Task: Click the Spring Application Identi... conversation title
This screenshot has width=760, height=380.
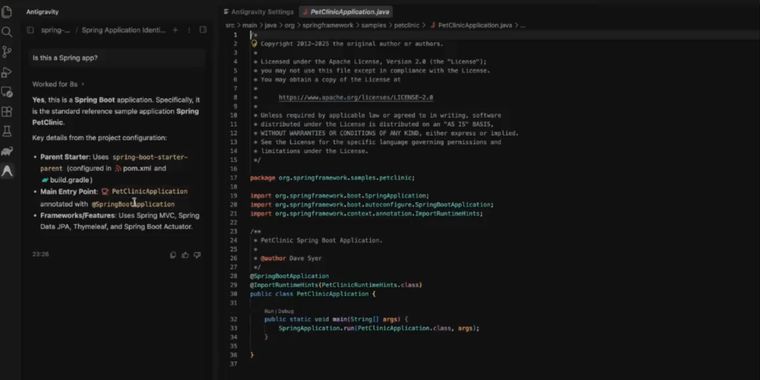Action: point(124,30)
